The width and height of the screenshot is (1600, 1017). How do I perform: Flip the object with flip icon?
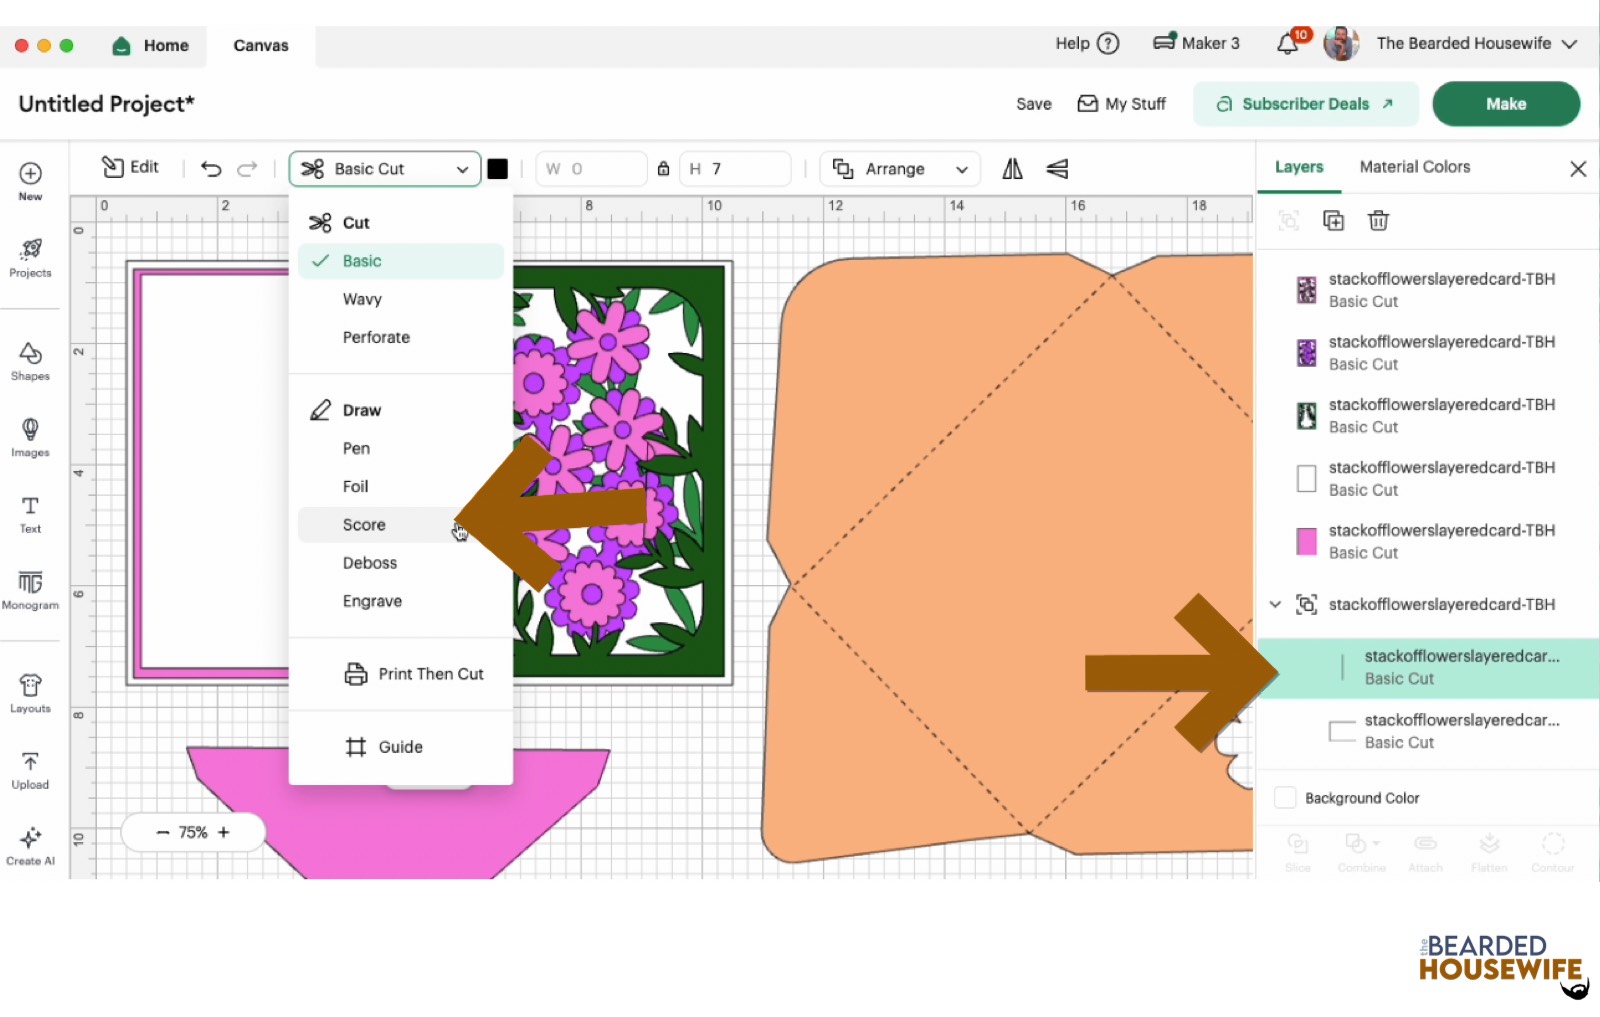tap(1012, 169)
